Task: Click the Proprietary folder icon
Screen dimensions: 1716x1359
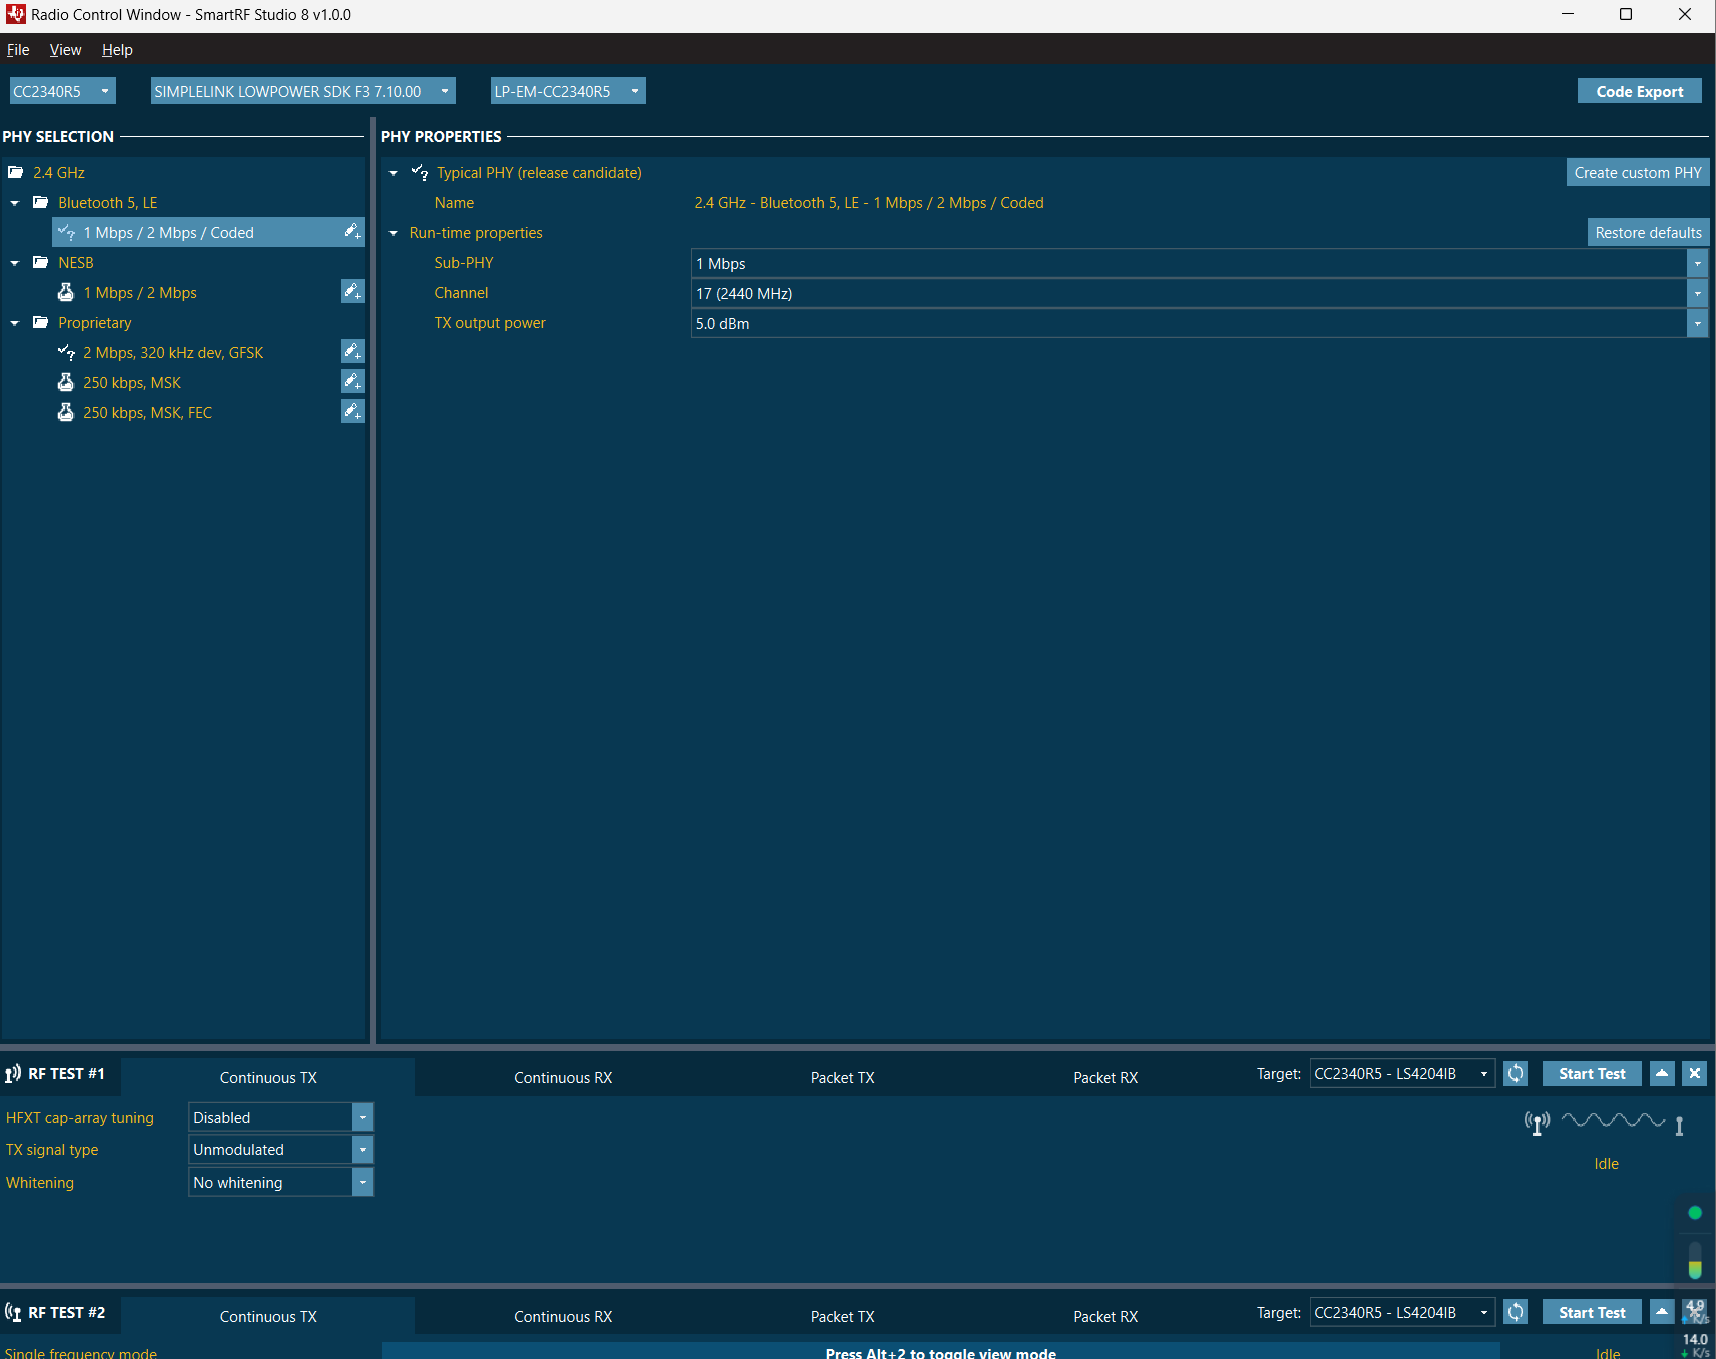Action: (x=41, y=322)
